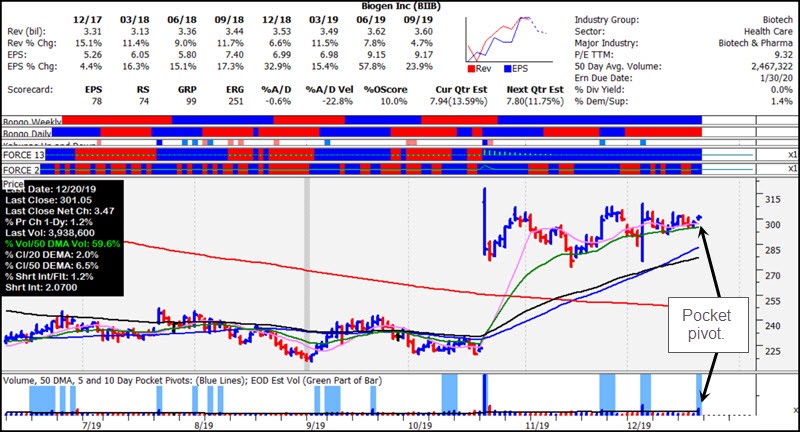The height and width of the screenshot is (432, 800).
Task: Select the 06/19 quarter column header
Action: click(x=371, y=20)
